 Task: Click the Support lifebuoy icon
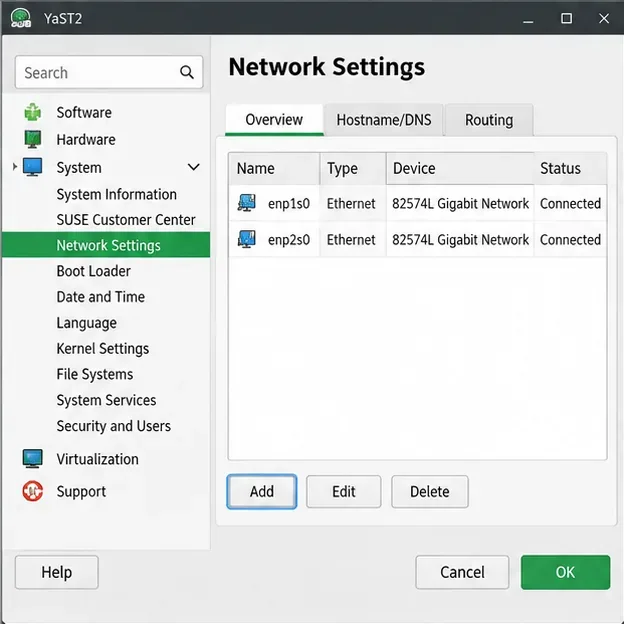pyautogui.click(x=33, y=491)
